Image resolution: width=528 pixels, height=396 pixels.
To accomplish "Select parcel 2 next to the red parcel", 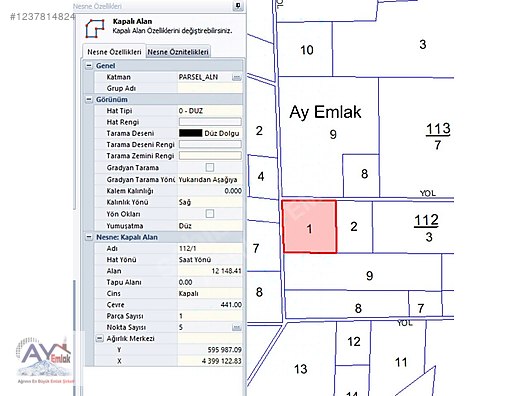I will coord(354,227).
